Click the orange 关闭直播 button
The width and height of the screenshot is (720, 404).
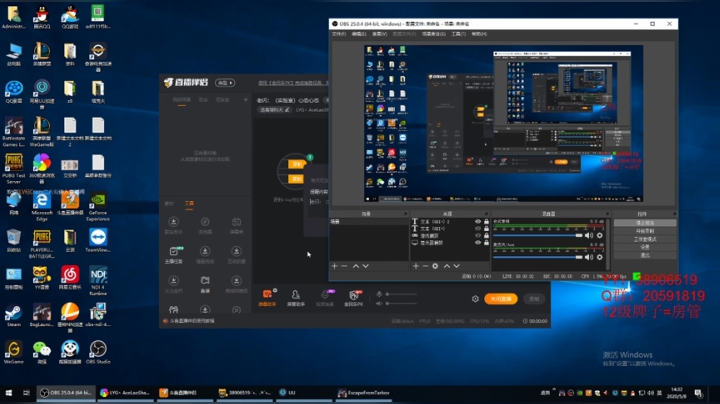click(x=501, y=299)
